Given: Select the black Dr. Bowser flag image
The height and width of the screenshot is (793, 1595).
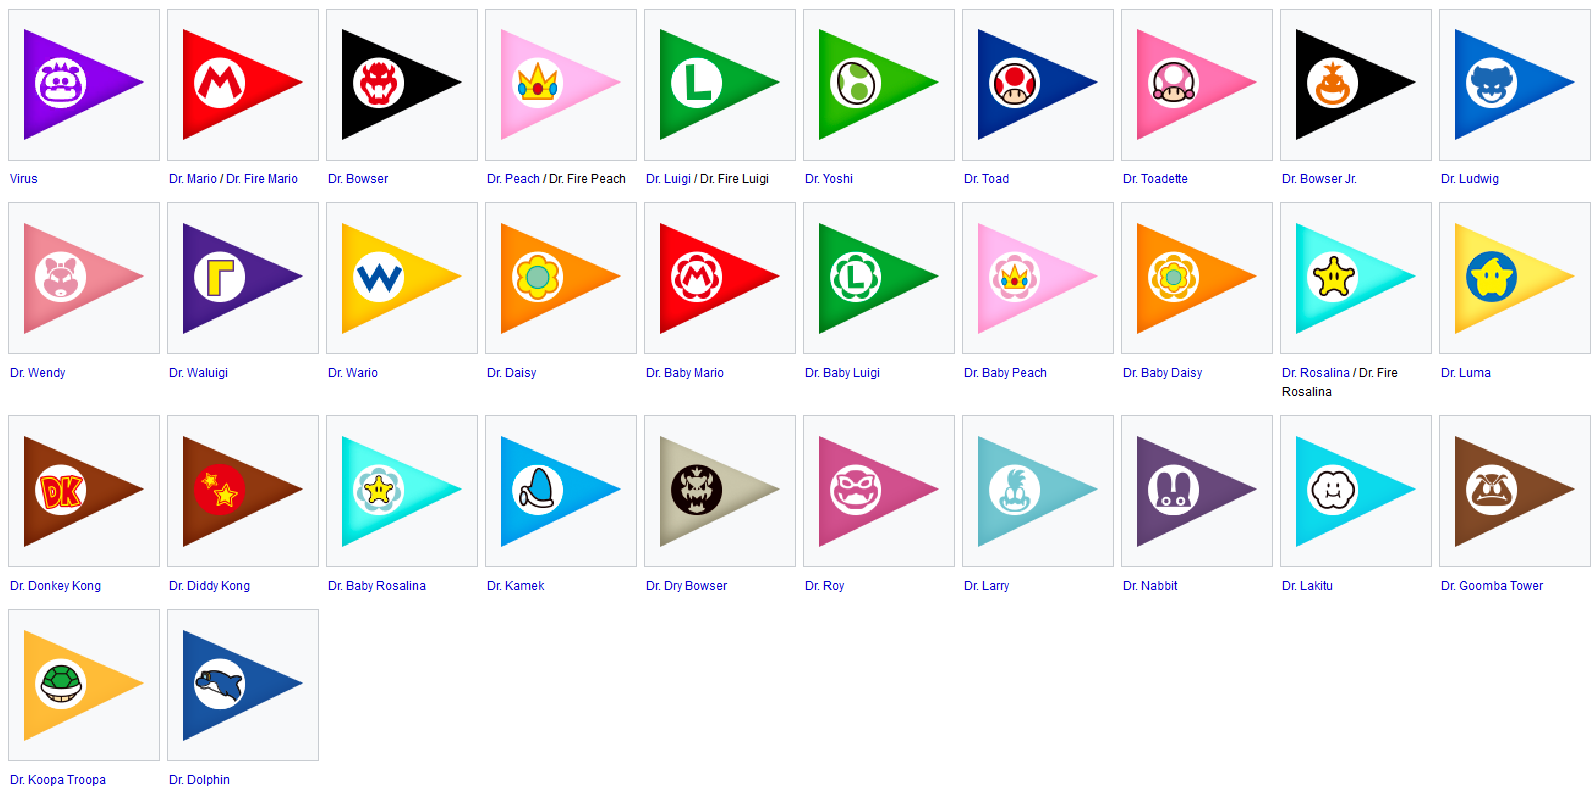Looking at the screenshot, I should coord(402,84).
